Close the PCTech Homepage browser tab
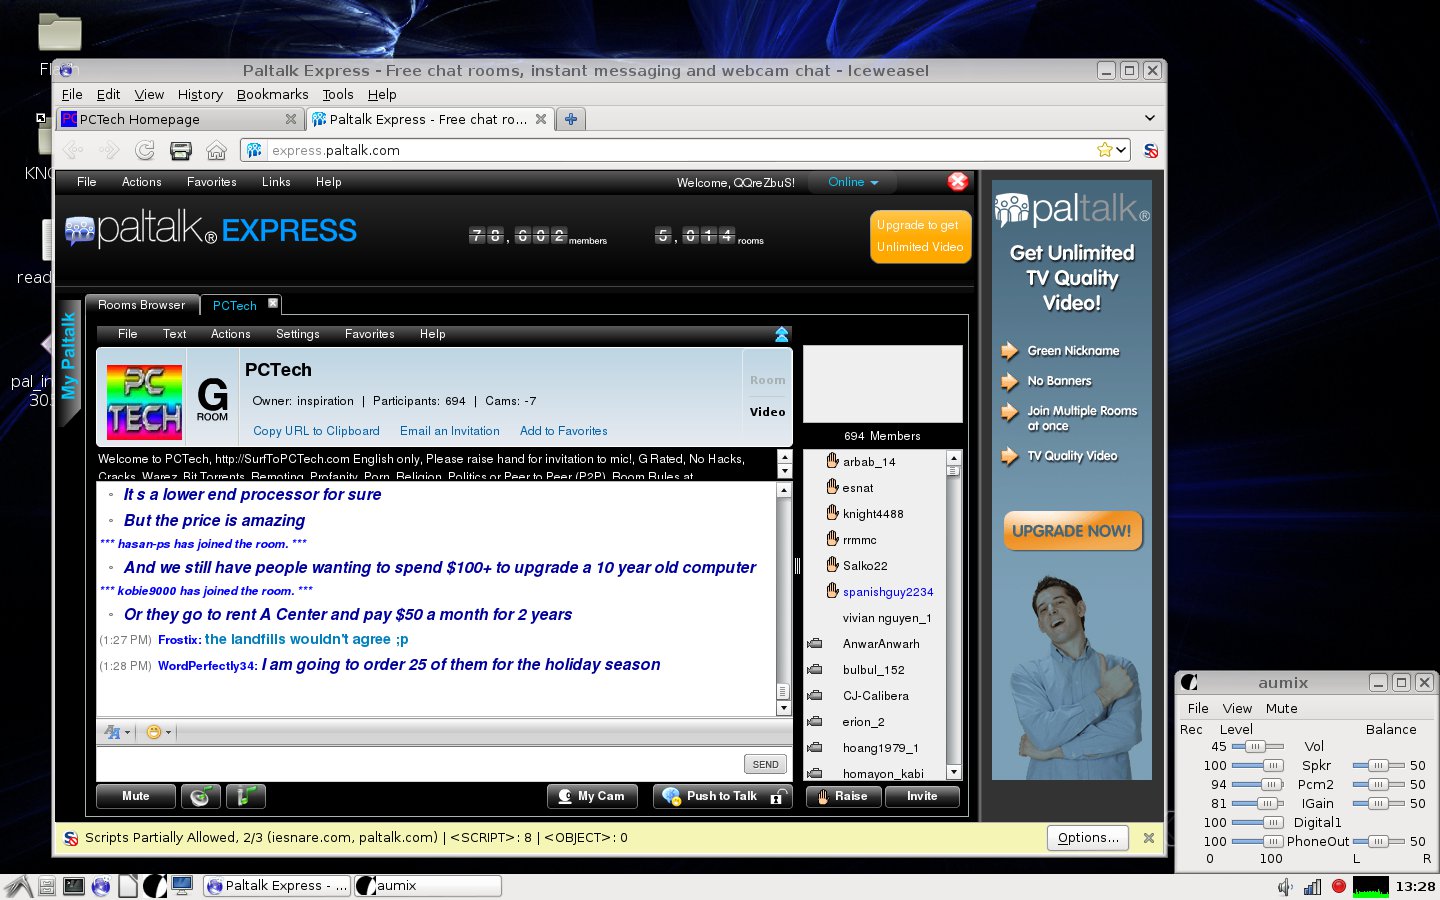This screenshot has width=1440, height=900. (291, 119)
